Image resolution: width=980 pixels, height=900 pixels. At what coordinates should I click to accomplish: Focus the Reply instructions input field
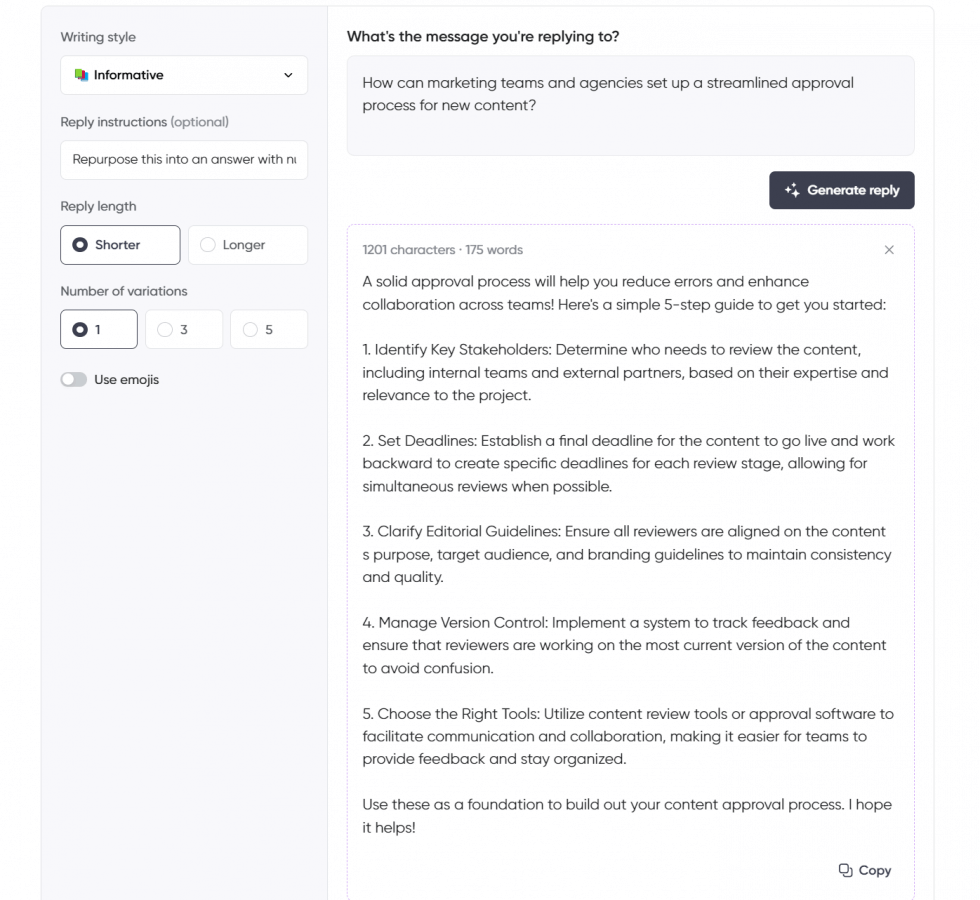click(x=184, y=160)
